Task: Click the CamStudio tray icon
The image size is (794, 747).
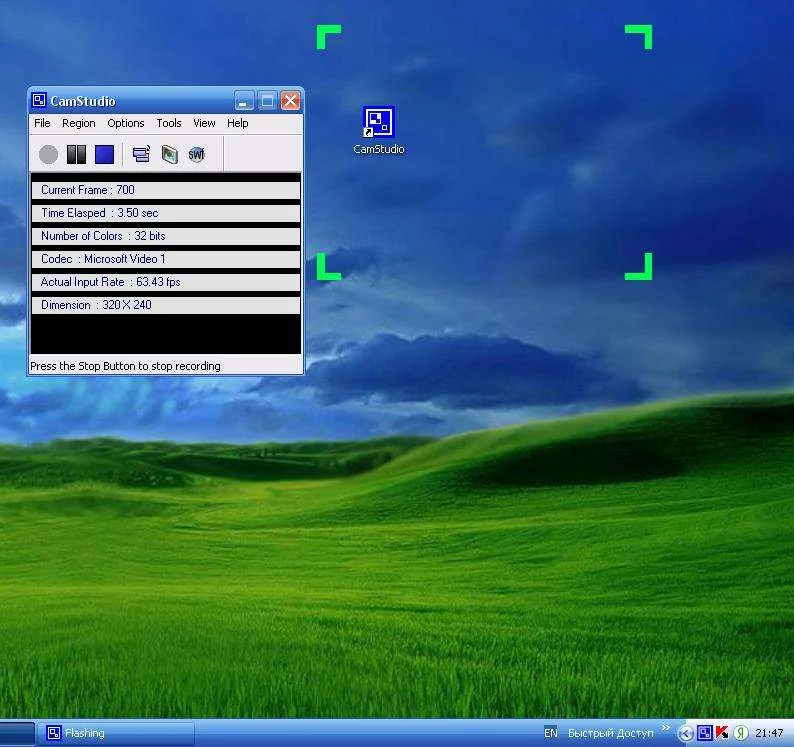Action: (x=704, y=733)
